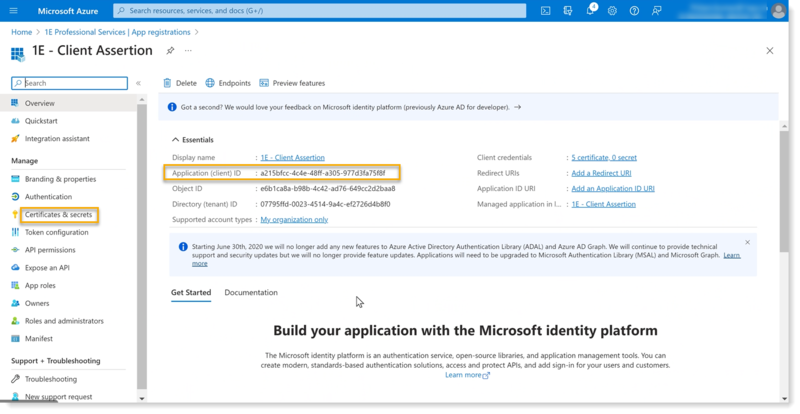Image resolution: width=800 pixels, height=414 pixels.
Task: Switch to the Documentation tab
Action: point(251,292)
